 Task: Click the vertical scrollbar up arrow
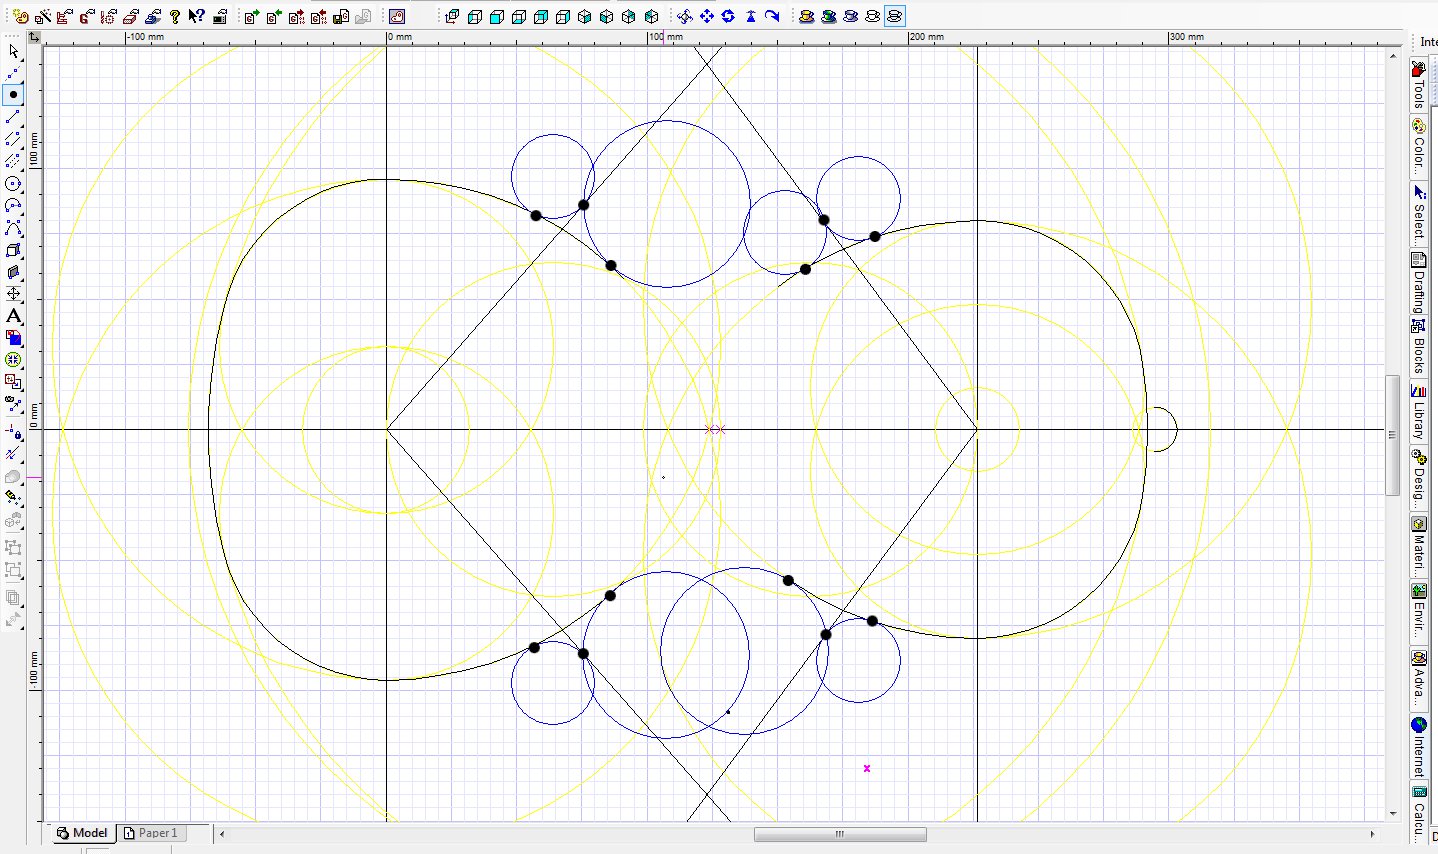pos(1392,54)
